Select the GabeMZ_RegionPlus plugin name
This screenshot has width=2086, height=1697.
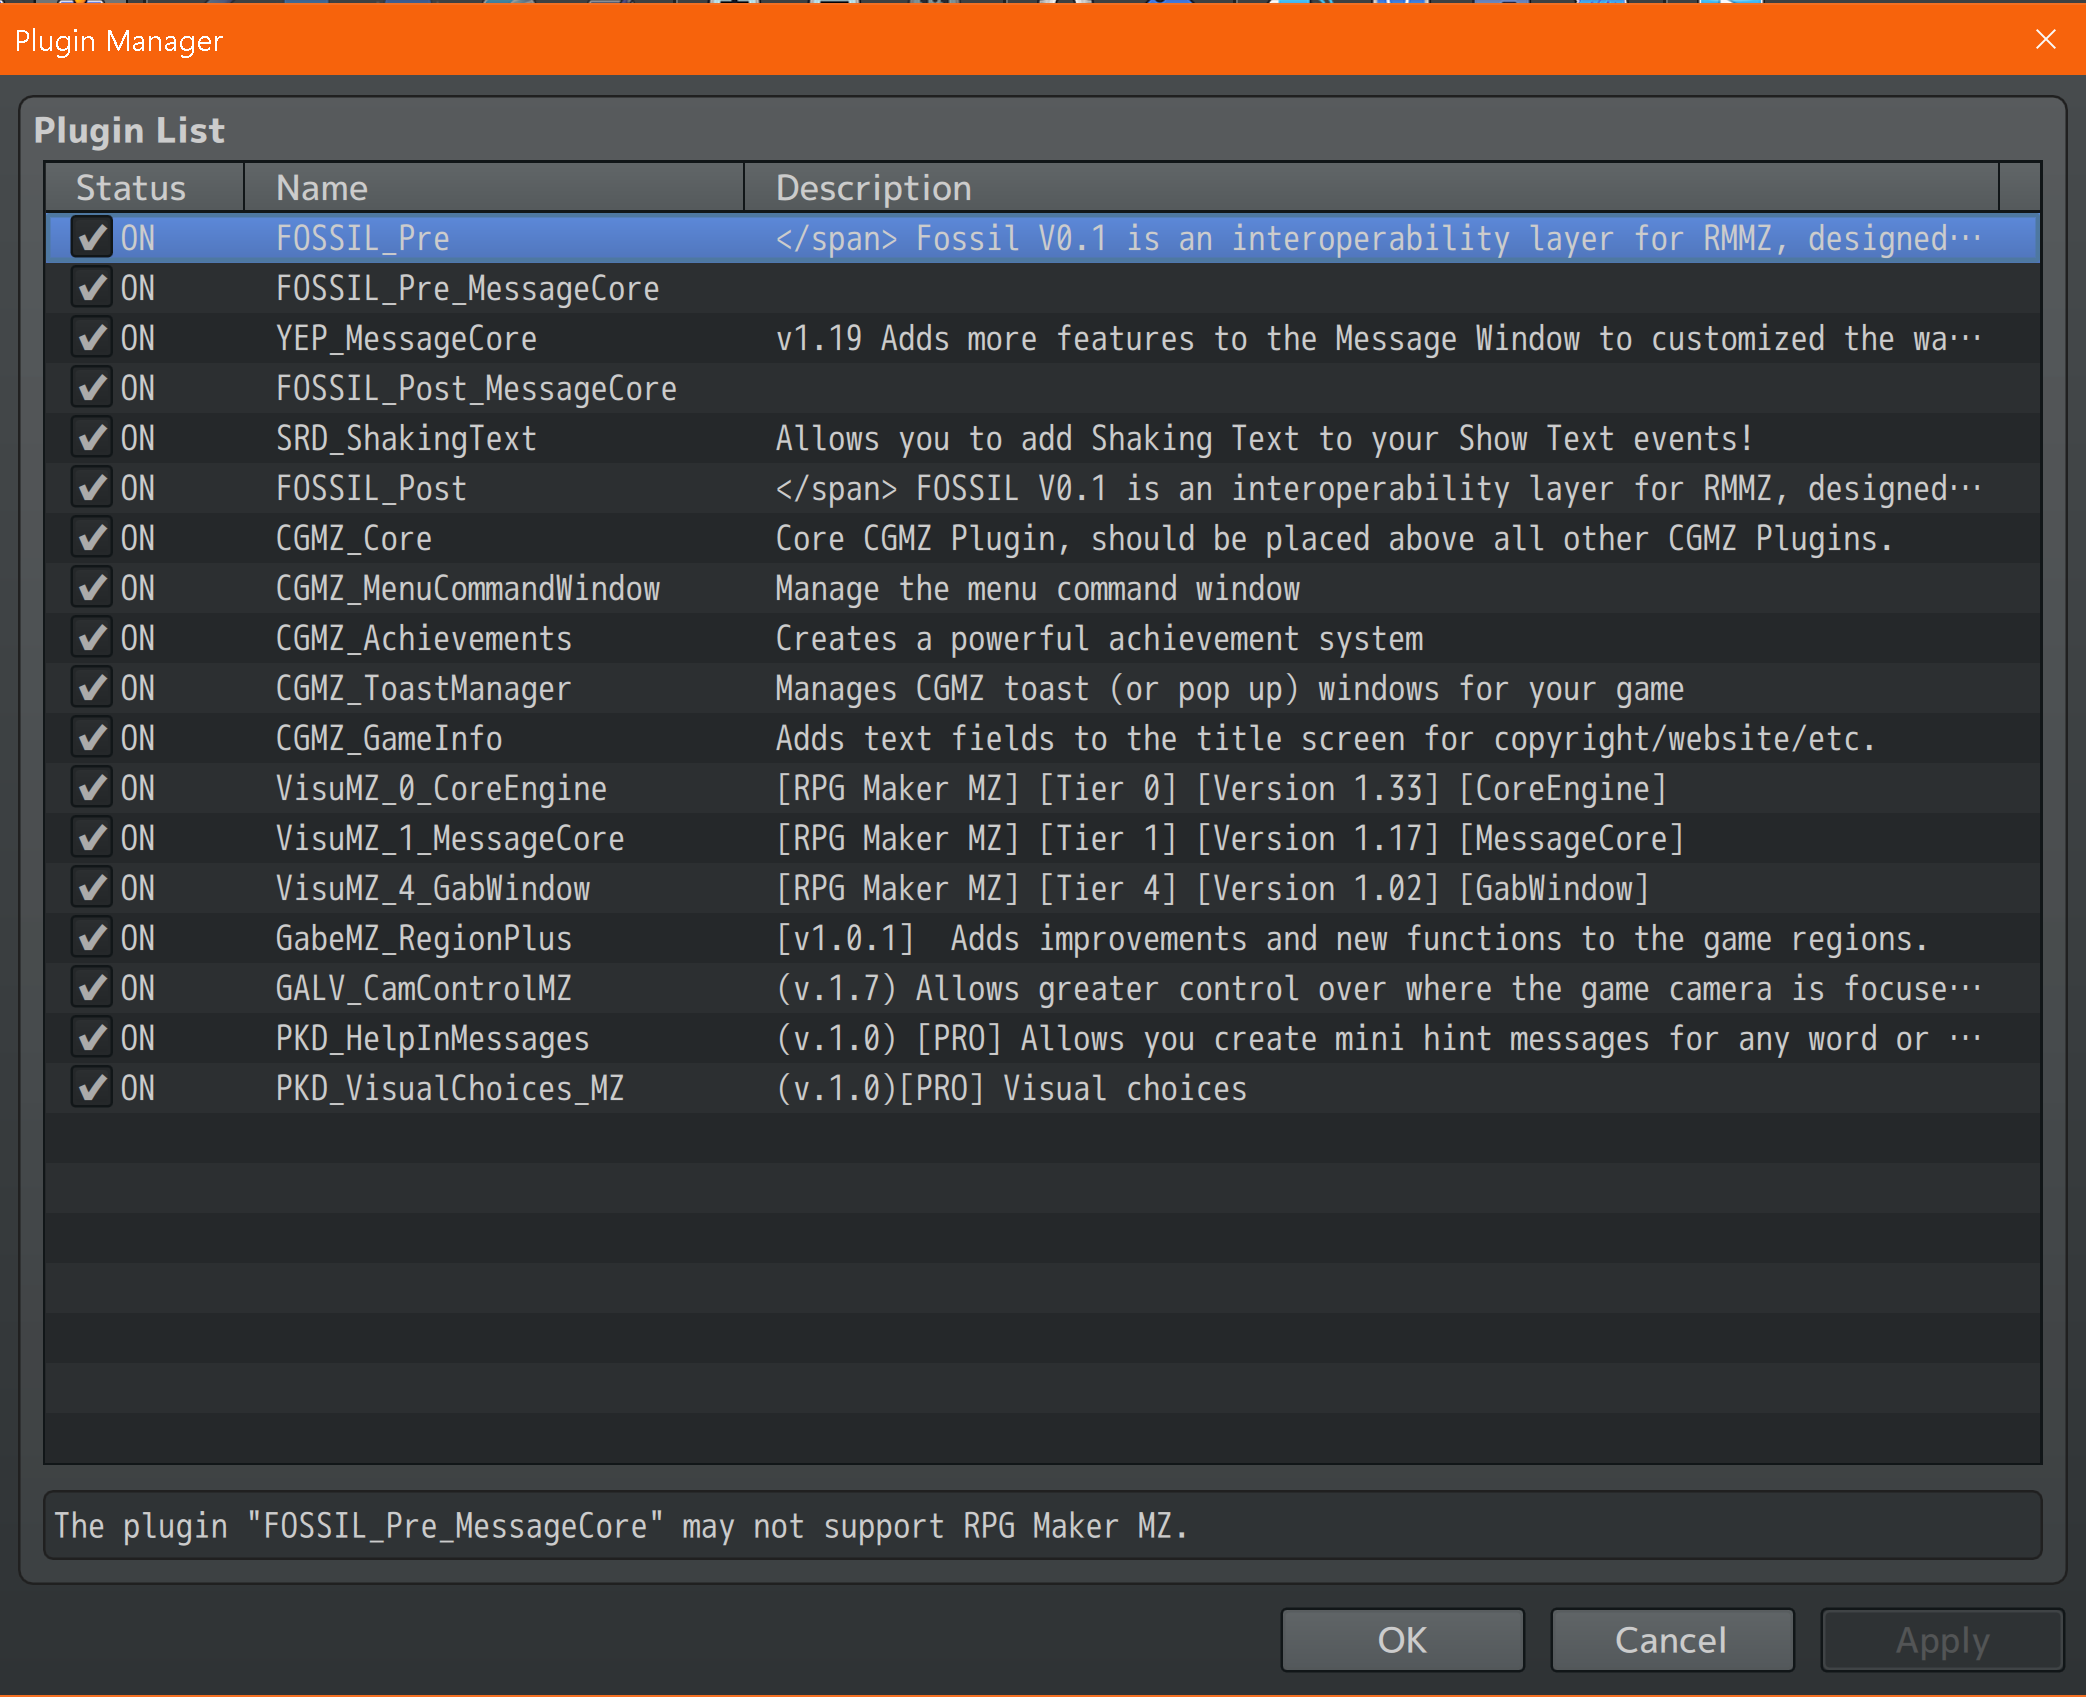(424, 939)
